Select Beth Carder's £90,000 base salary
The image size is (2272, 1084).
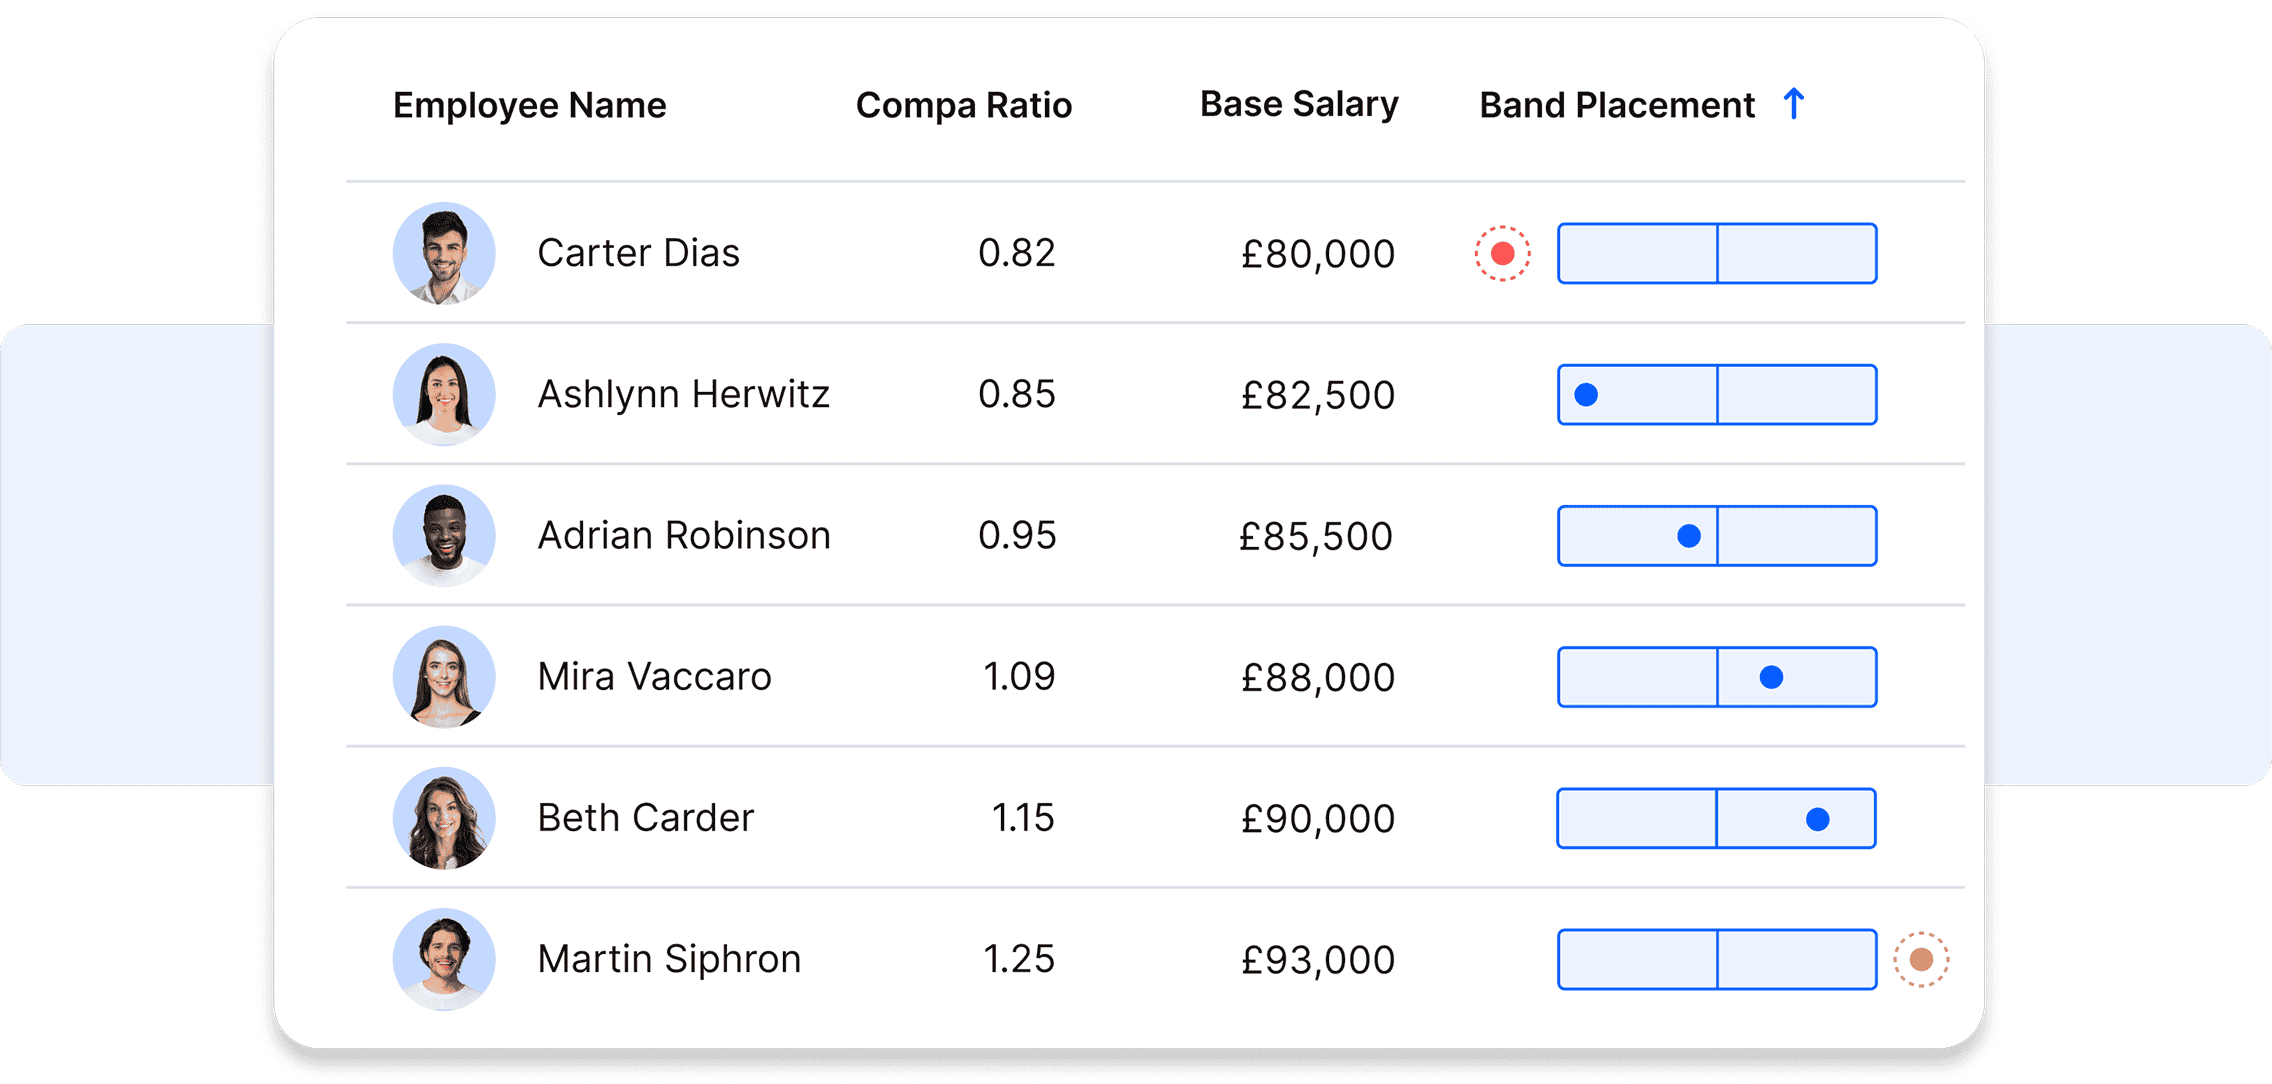click(x=1317, y=819)
